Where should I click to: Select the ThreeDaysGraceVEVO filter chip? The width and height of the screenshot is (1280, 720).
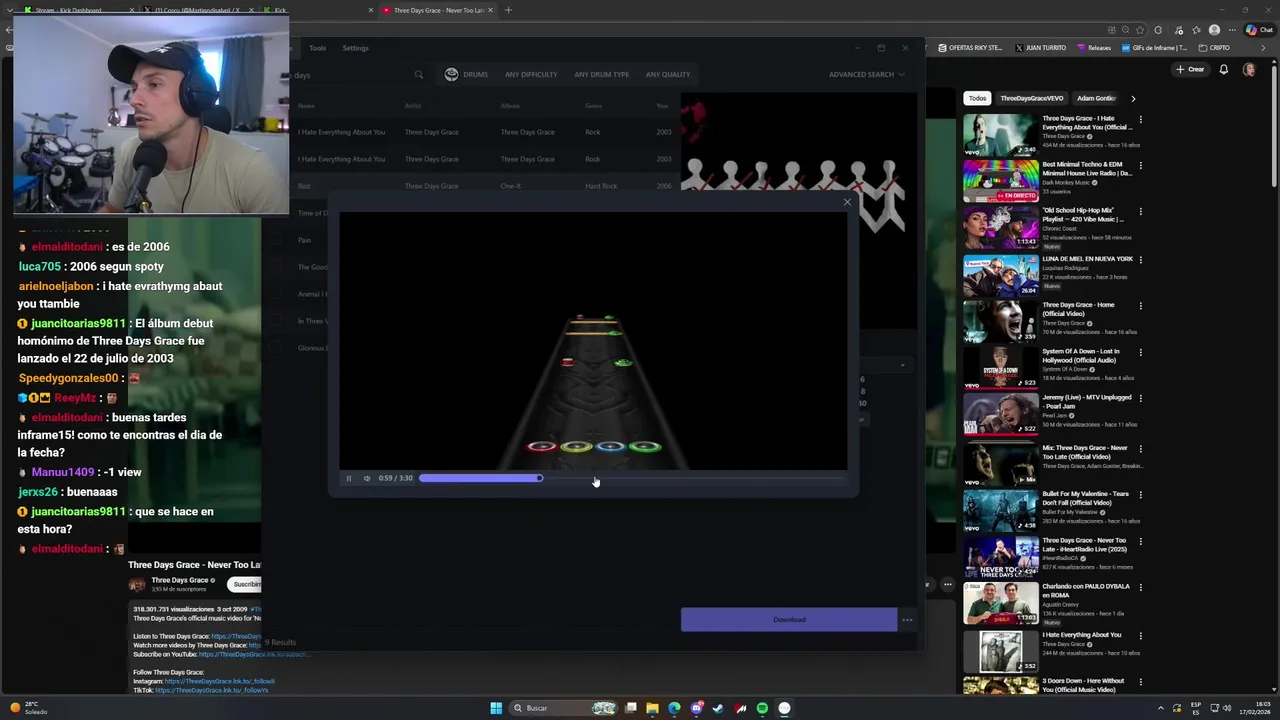coord(1032,98)
